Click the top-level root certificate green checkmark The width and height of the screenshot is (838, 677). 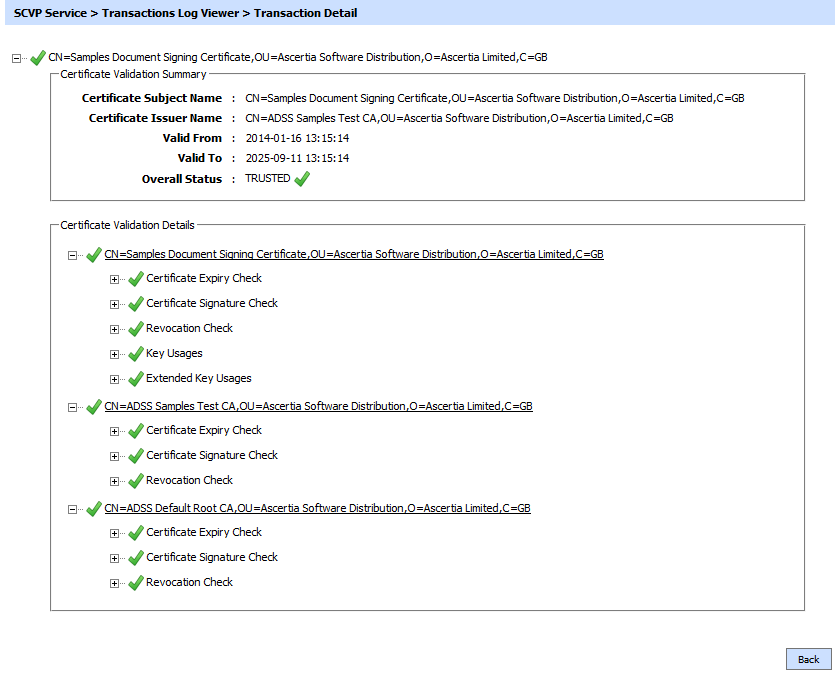tap(39, 57)
